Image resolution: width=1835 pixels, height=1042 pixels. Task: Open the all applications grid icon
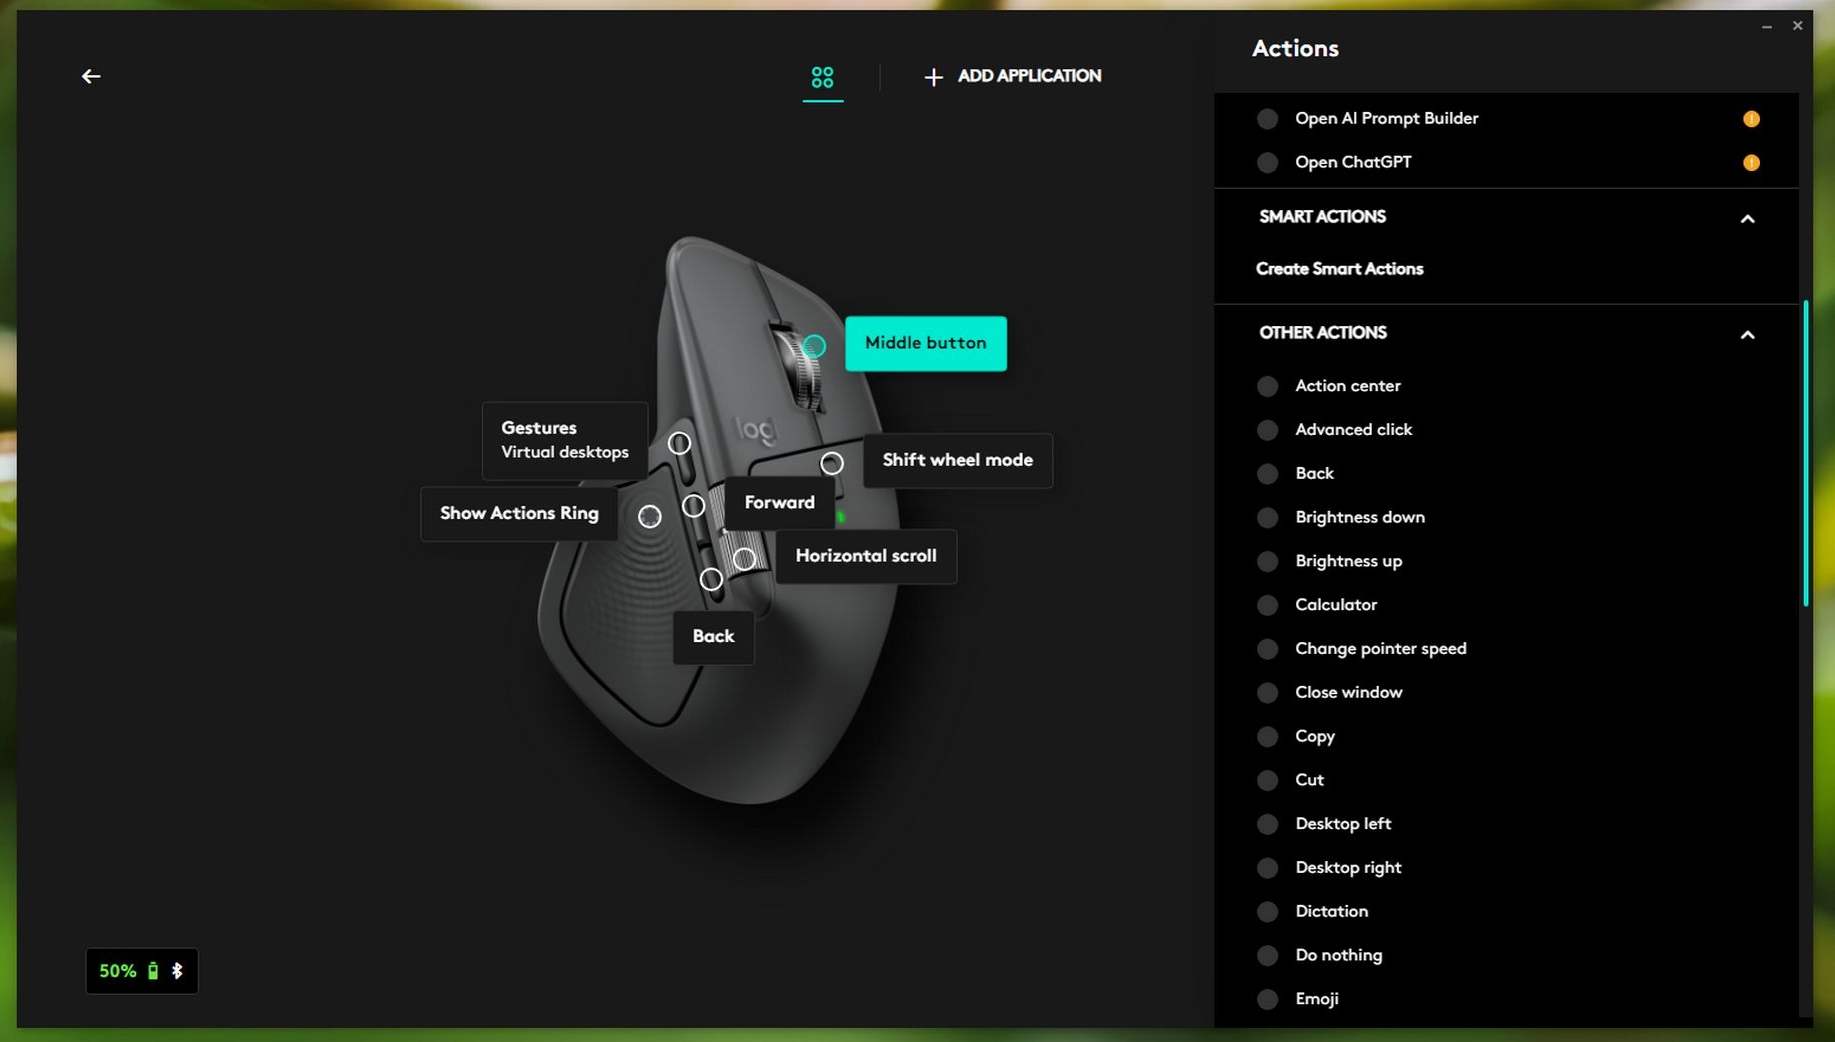[x=822, y=77]
